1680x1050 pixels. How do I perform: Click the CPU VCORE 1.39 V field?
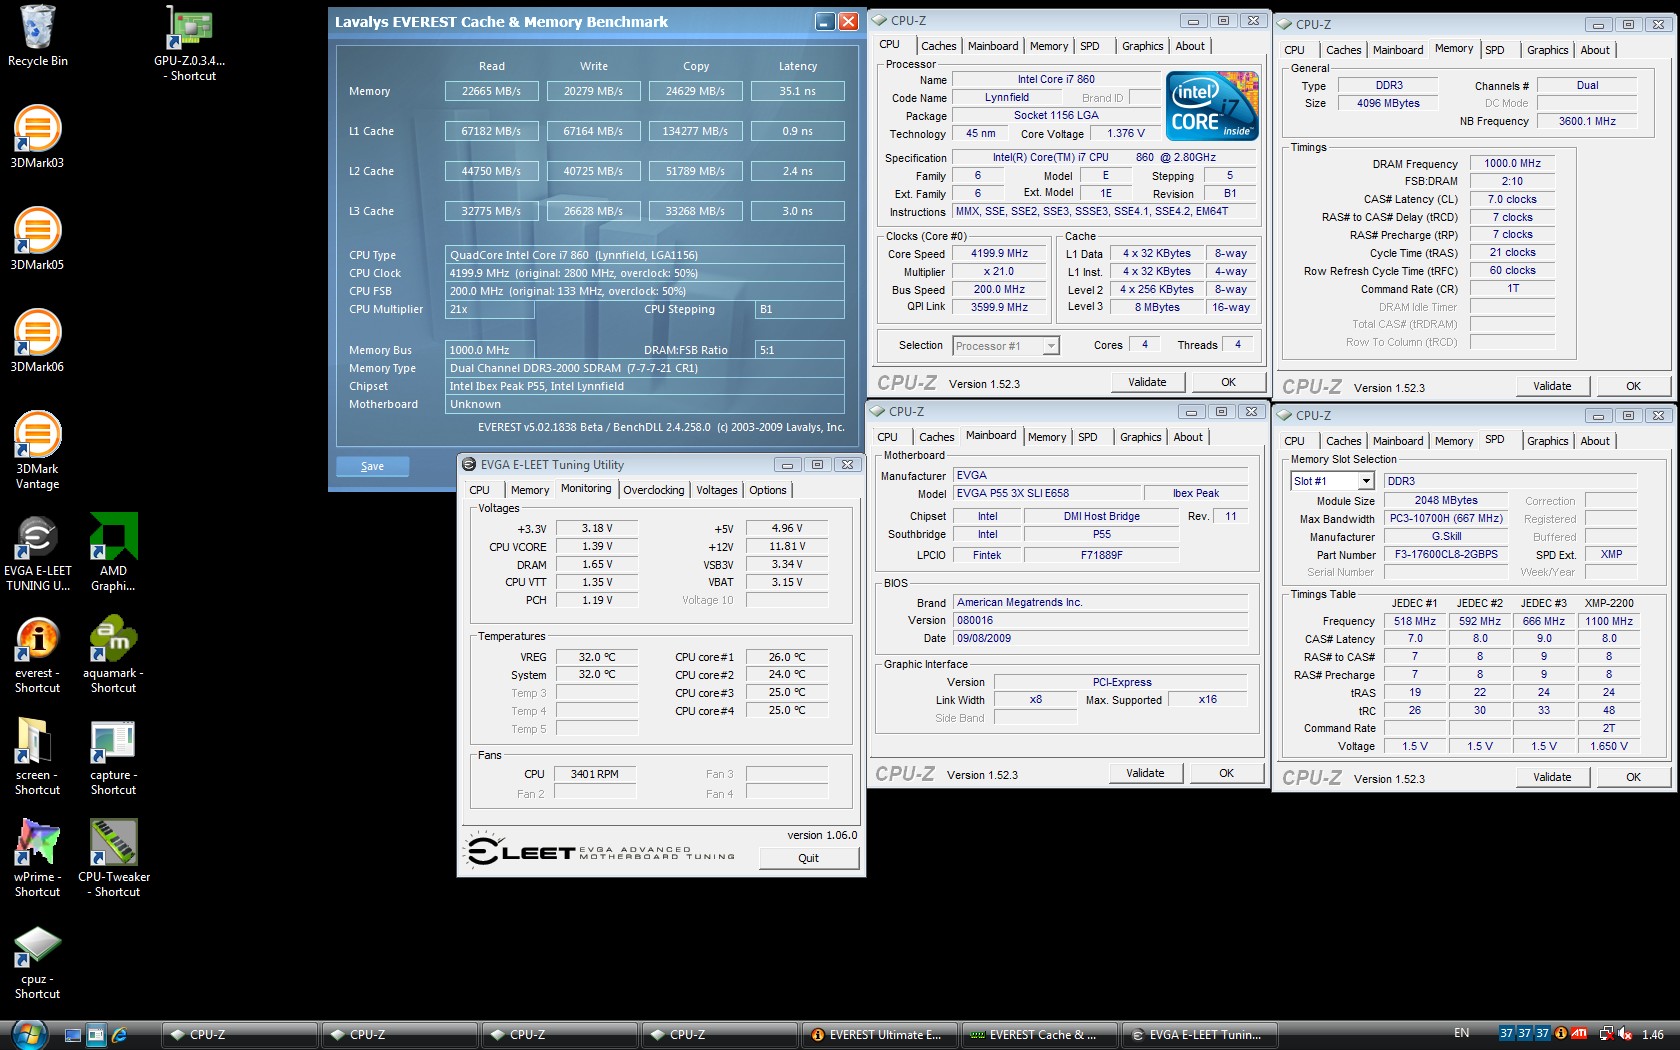point(597,547)
